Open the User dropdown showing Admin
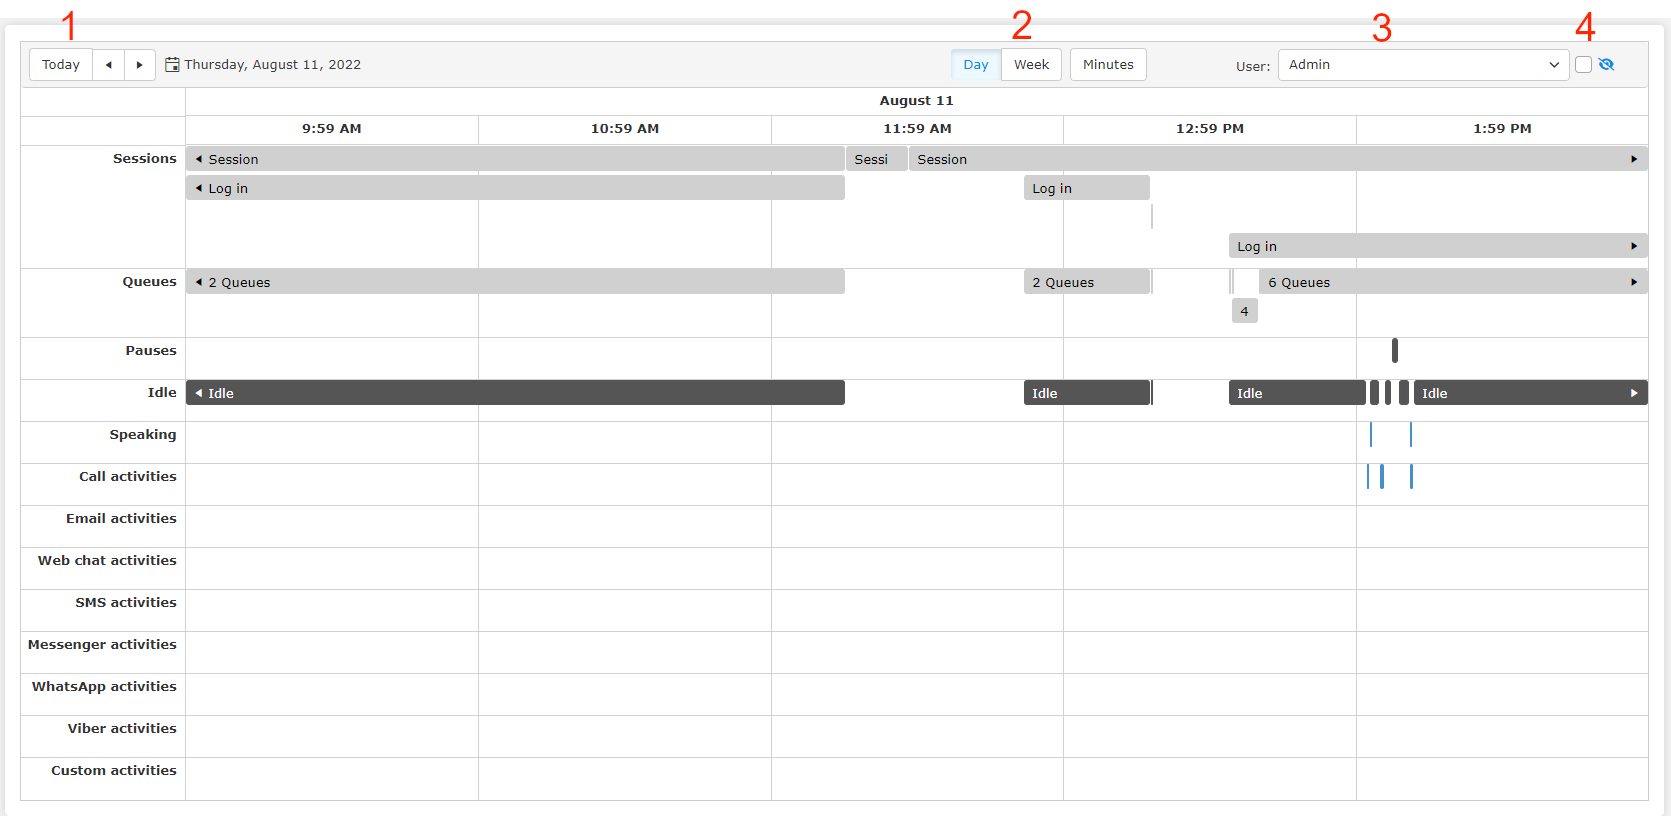Image resolution: width=1671 pixels, height=816 pixels. [1422, 65]
